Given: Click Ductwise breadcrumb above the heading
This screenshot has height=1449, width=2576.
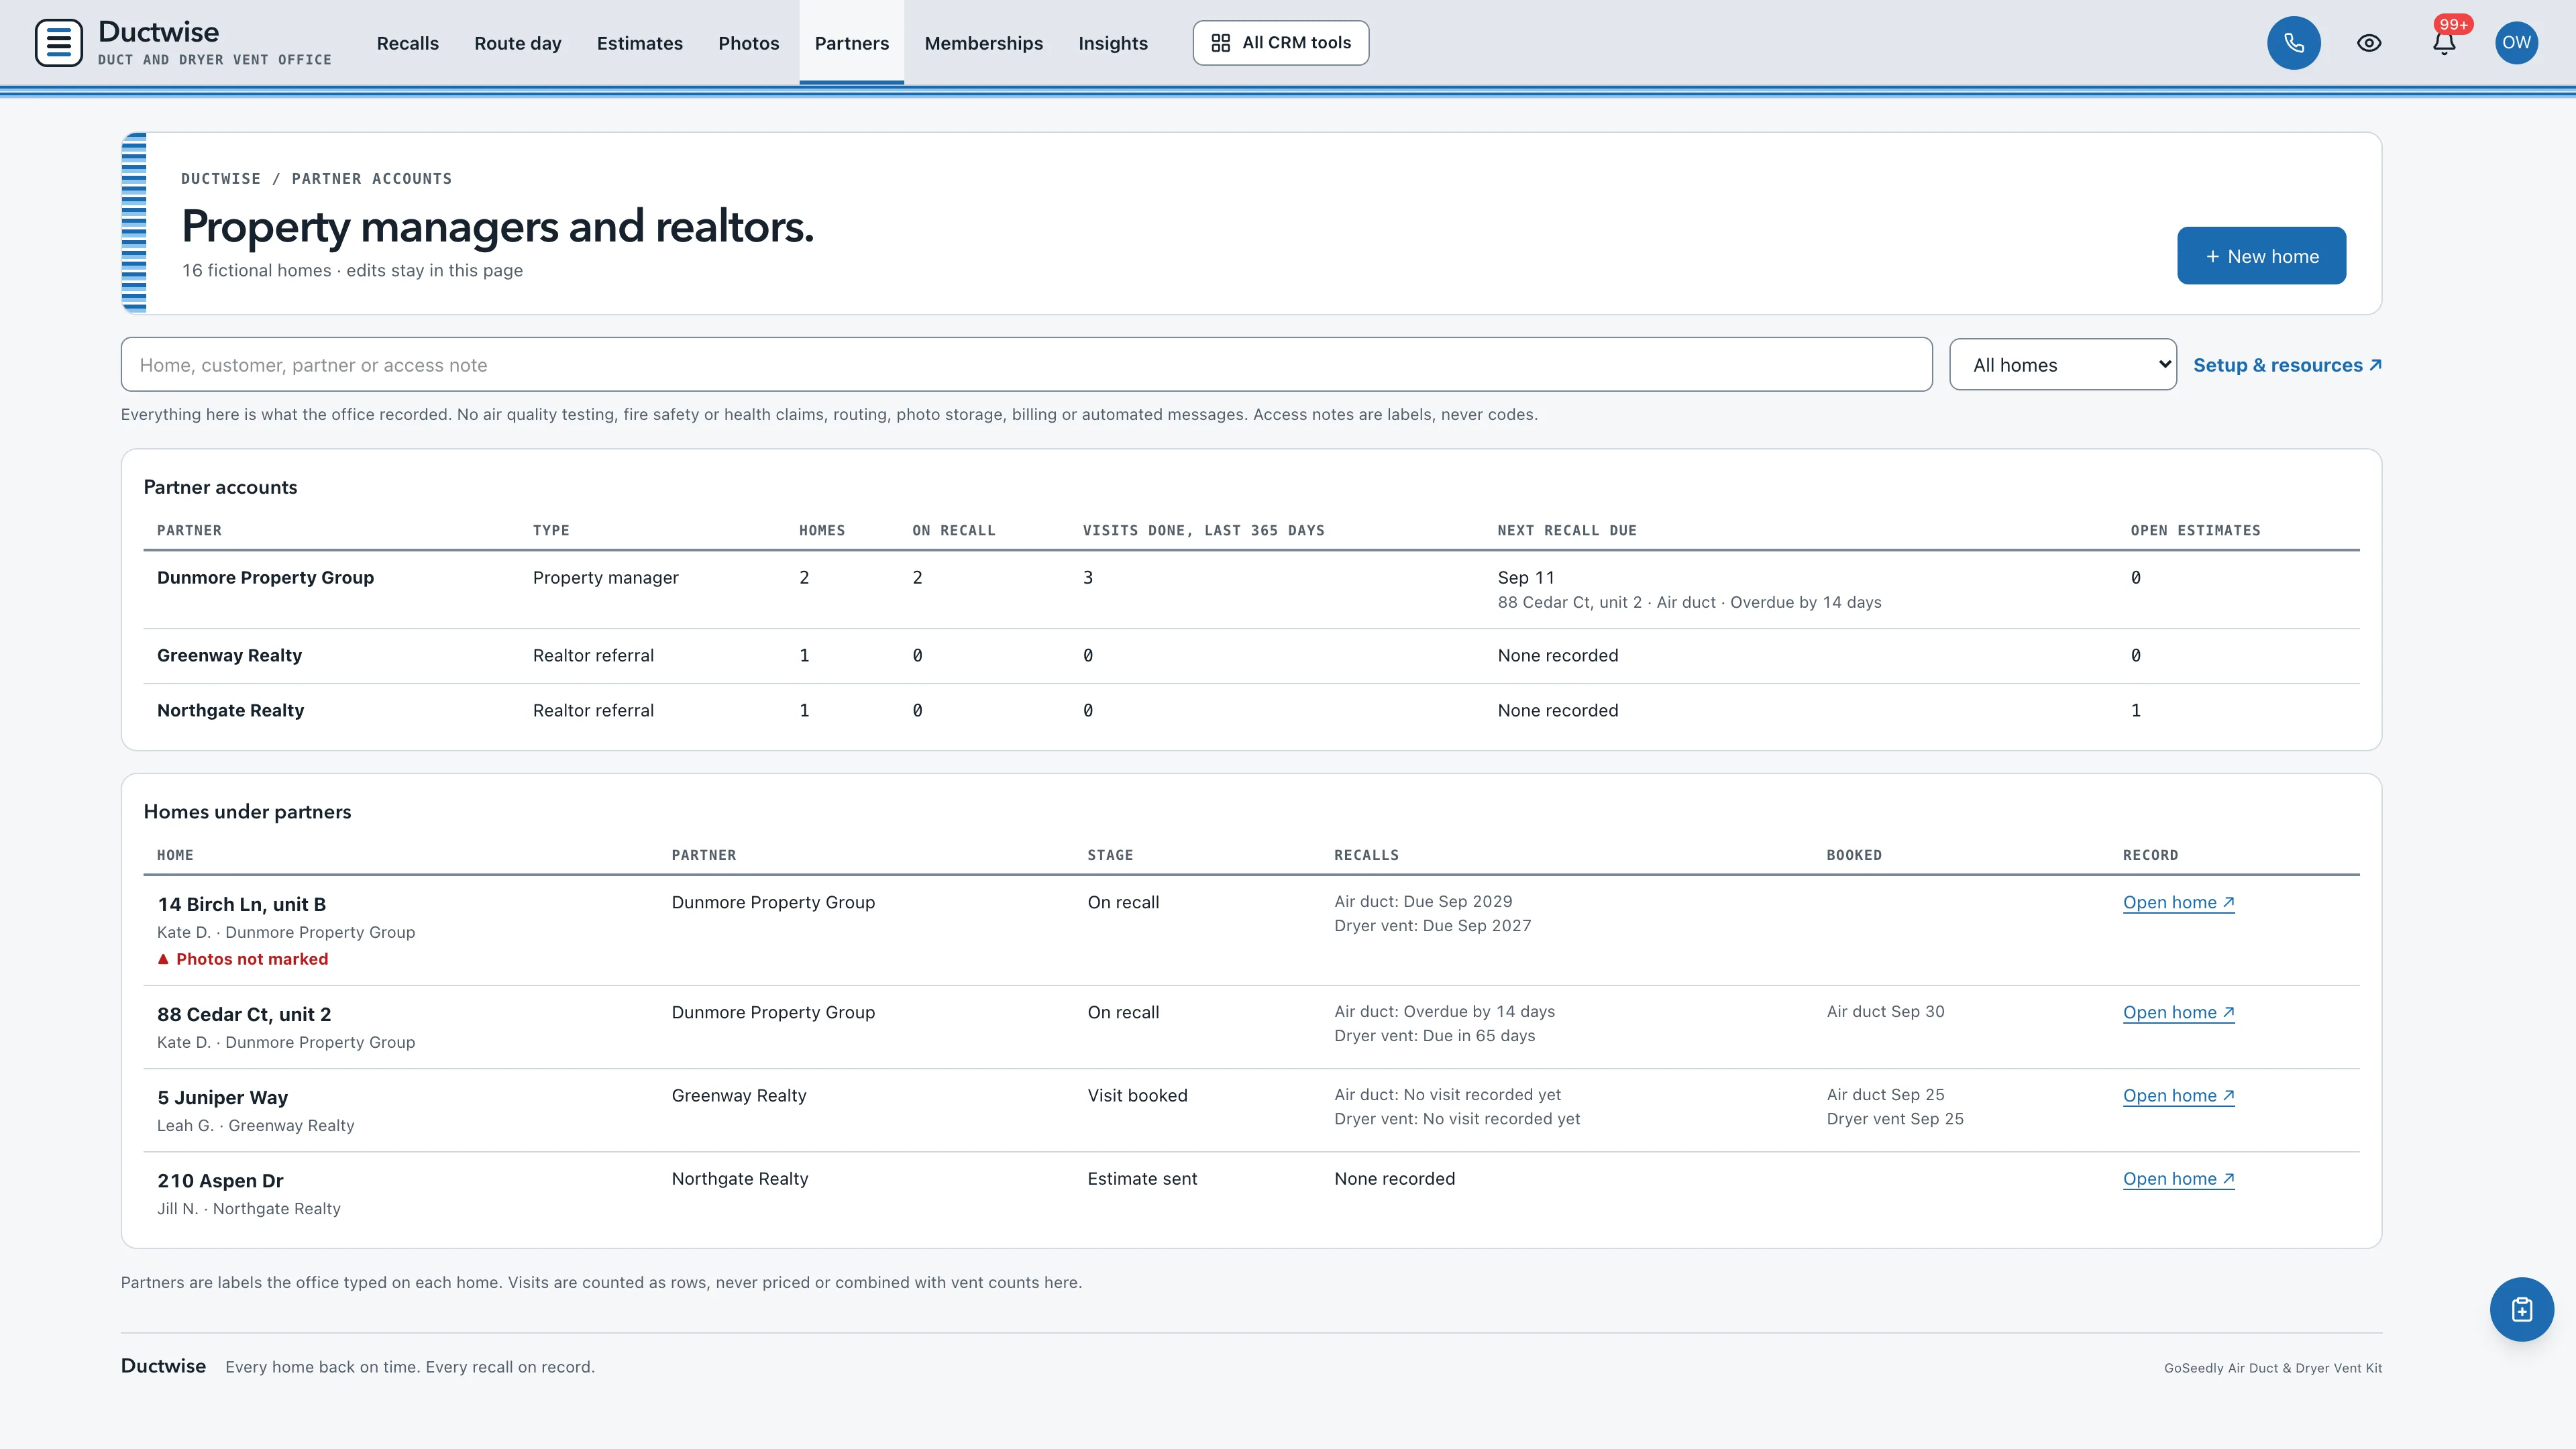Looking at the screenshot, I should [x=220, y=178].
